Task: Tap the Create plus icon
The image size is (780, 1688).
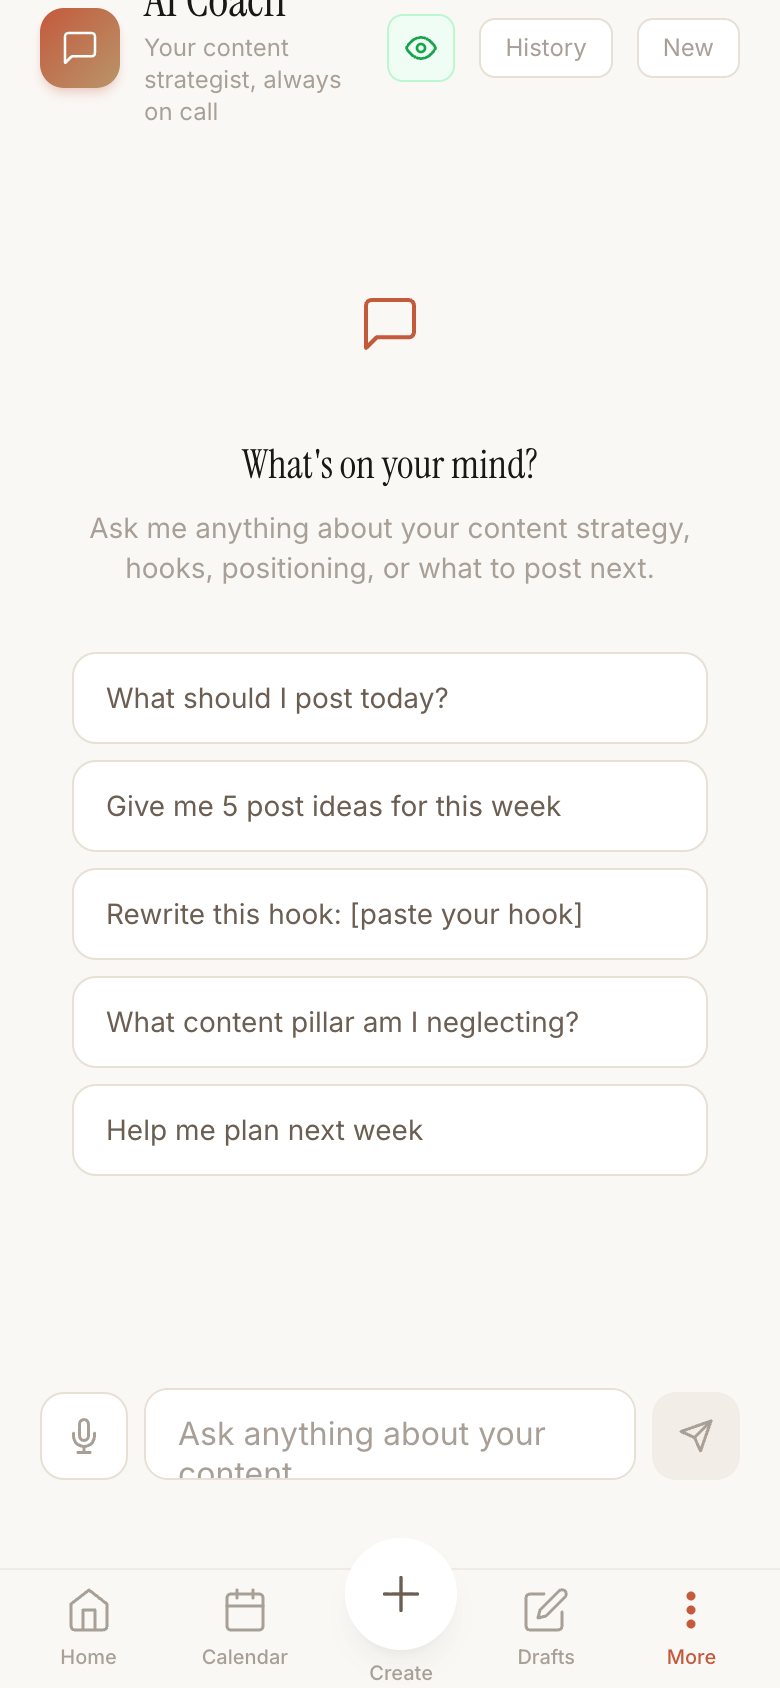Action: coord(400,1594)
